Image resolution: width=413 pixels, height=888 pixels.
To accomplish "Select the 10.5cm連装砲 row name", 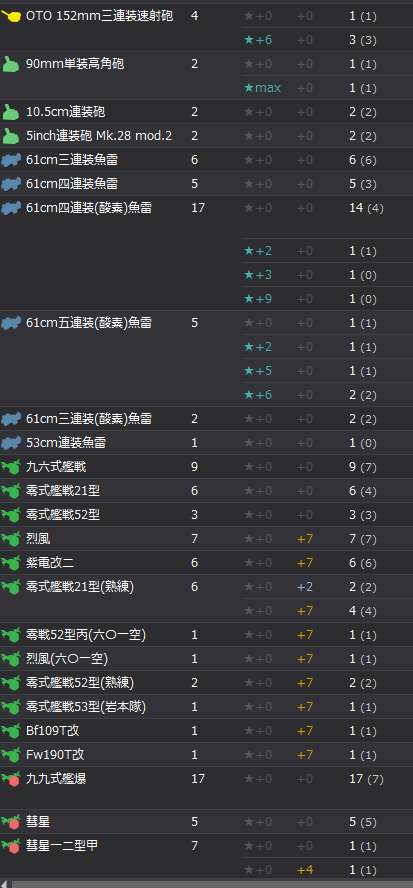I will (x=65, y=112).
